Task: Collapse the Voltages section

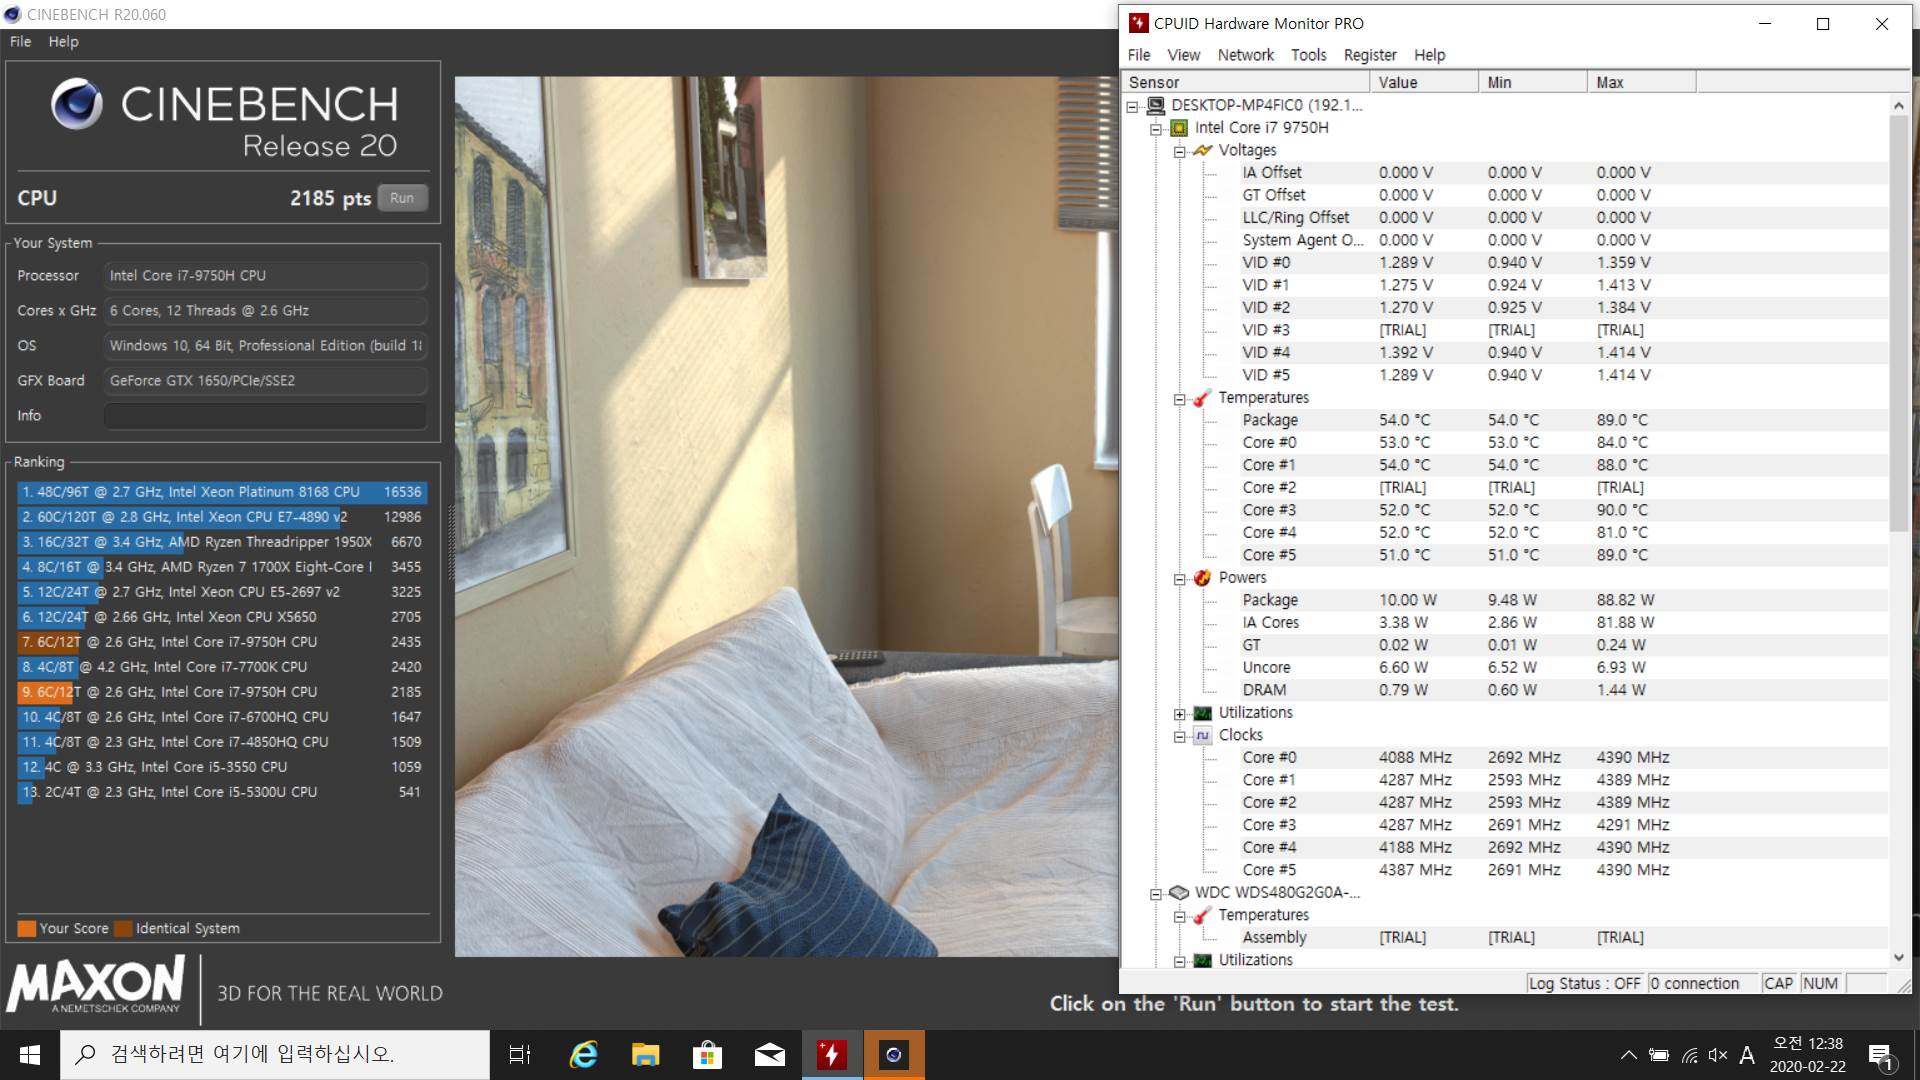Action: tap(1180, 151)
